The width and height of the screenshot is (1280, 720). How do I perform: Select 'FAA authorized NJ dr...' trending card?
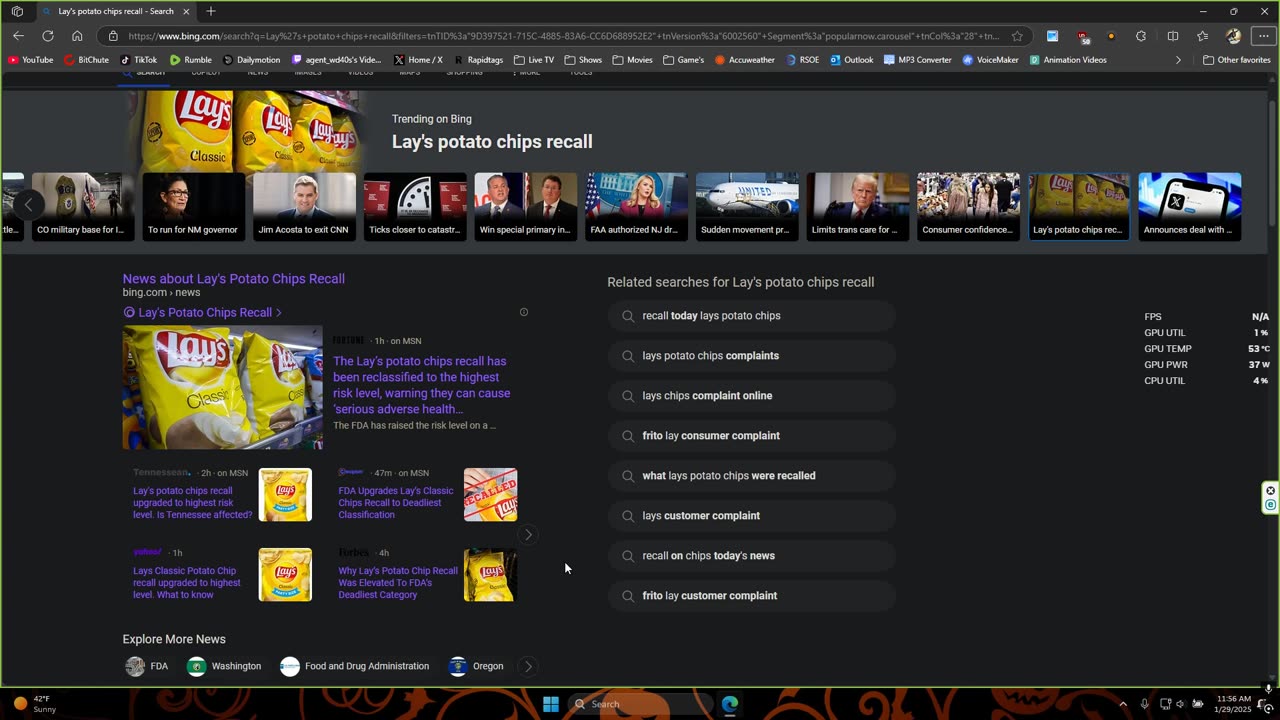pos(636,206)
